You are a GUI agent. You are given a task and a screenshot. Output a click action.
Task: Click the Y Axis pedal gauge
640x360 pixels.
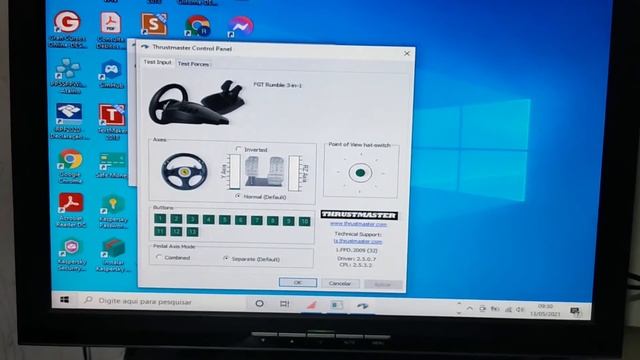point(234,171)
